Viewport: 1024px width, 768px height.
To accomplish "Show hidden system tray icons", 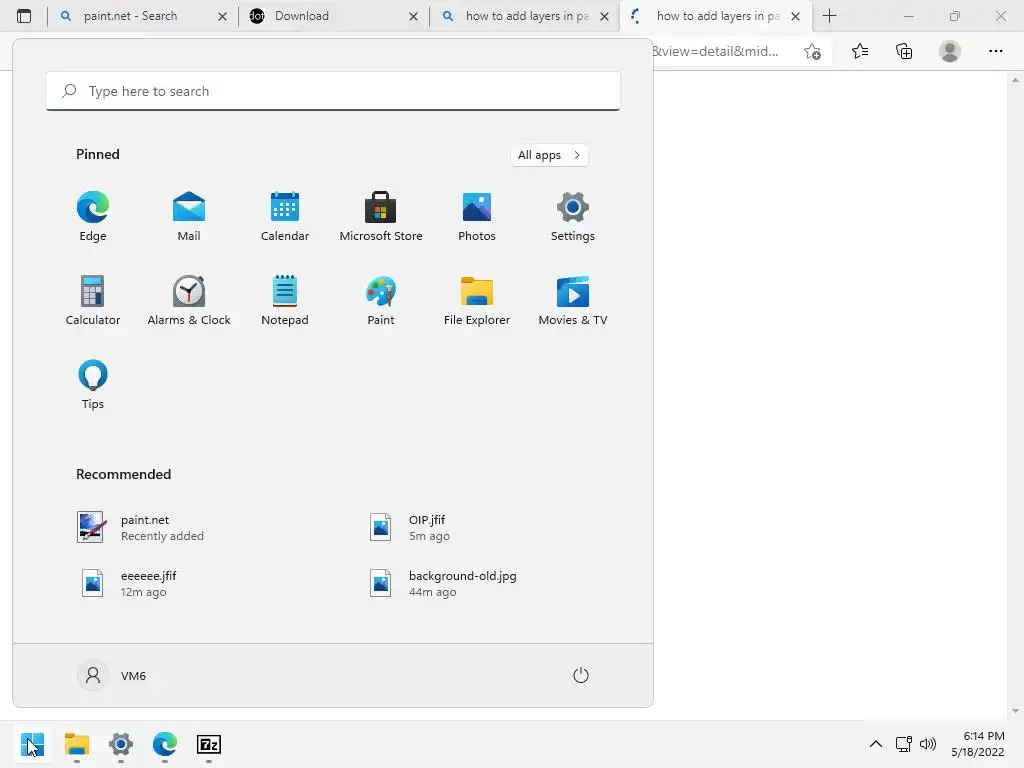I will (876, 744).
